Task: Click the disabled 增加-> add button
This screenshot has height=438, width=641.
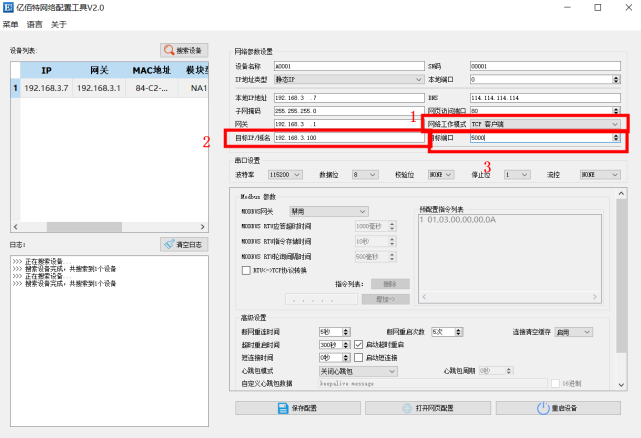Action: pyautogui.click(x=385, y=299)
